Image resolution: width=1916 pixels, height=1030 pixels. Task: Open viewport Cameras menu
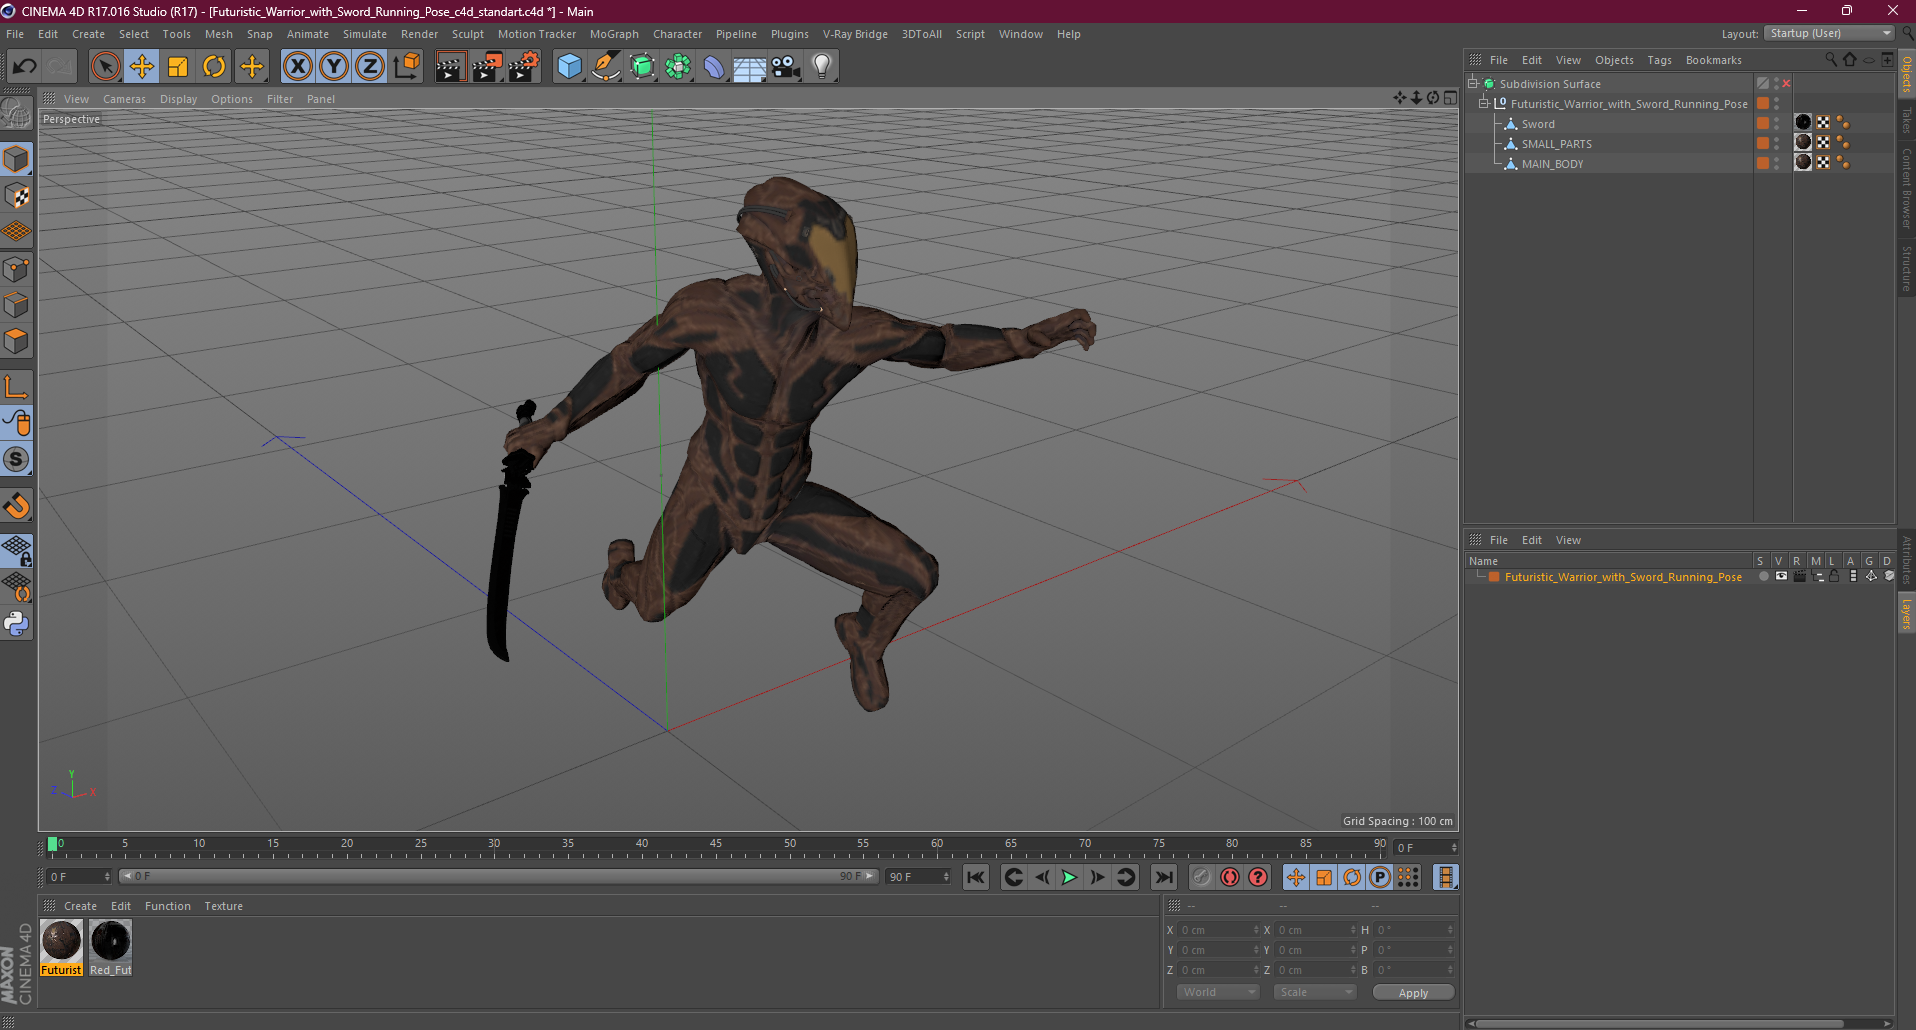[x=124, y=99]
